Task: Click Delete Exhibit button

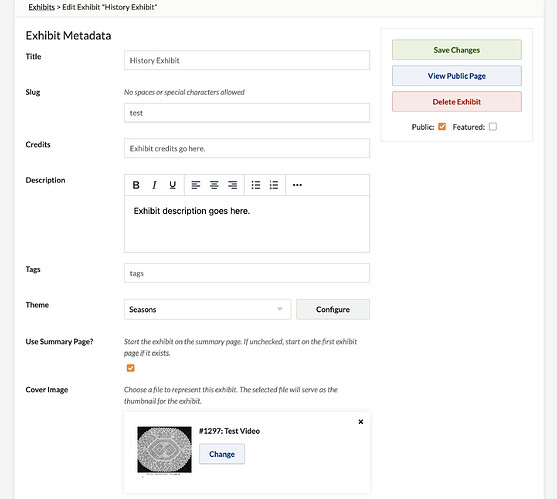Action: tap(457, 102)
